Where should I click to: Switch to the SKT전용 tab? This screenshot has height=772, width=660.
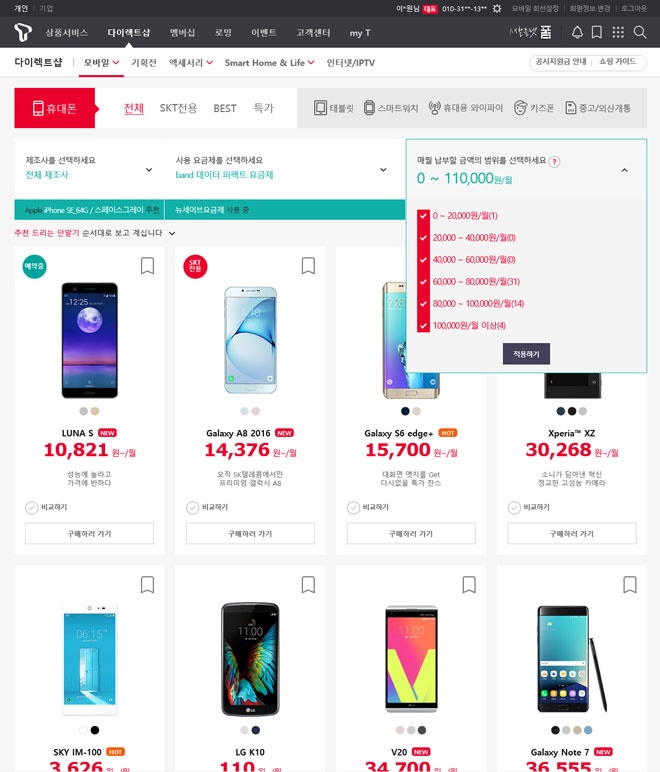(x=178, y=108)
